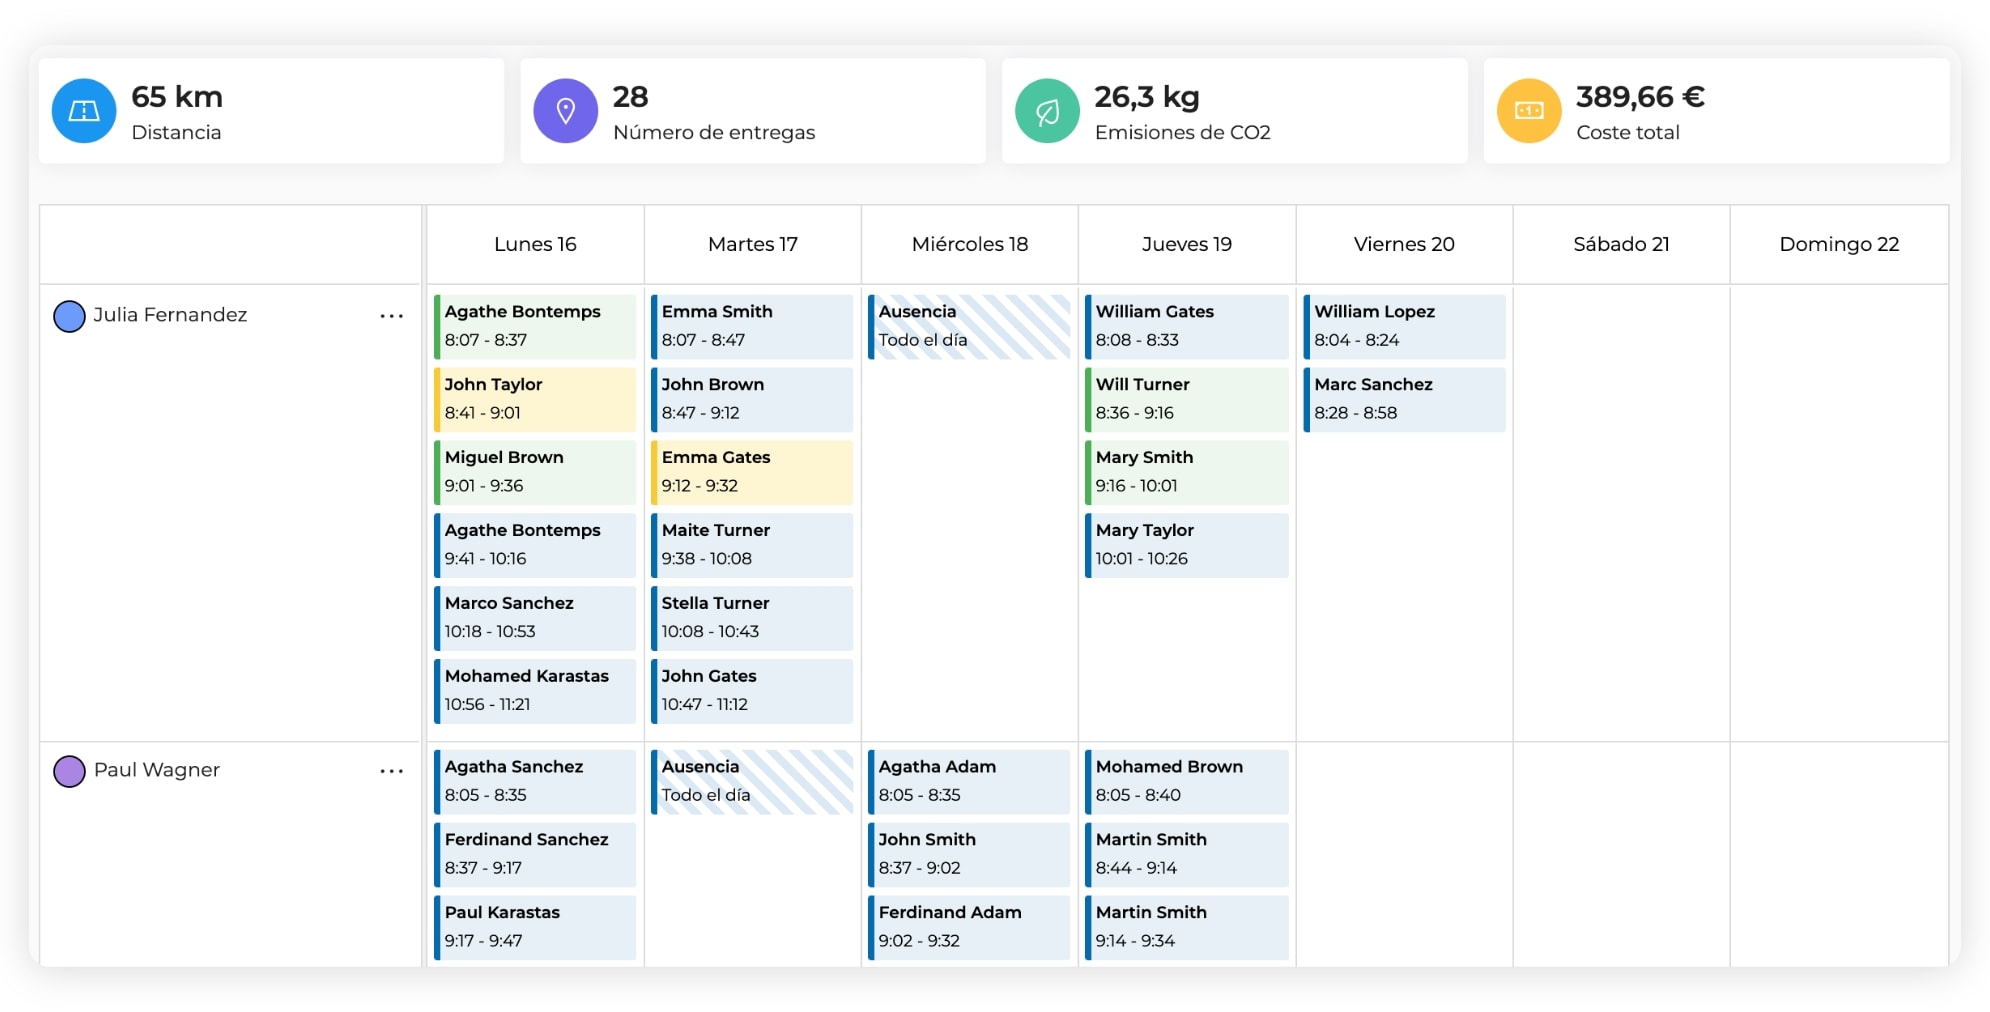
Task: Open John Taylor's 8:41 delivery card
Action: [535, 399]
